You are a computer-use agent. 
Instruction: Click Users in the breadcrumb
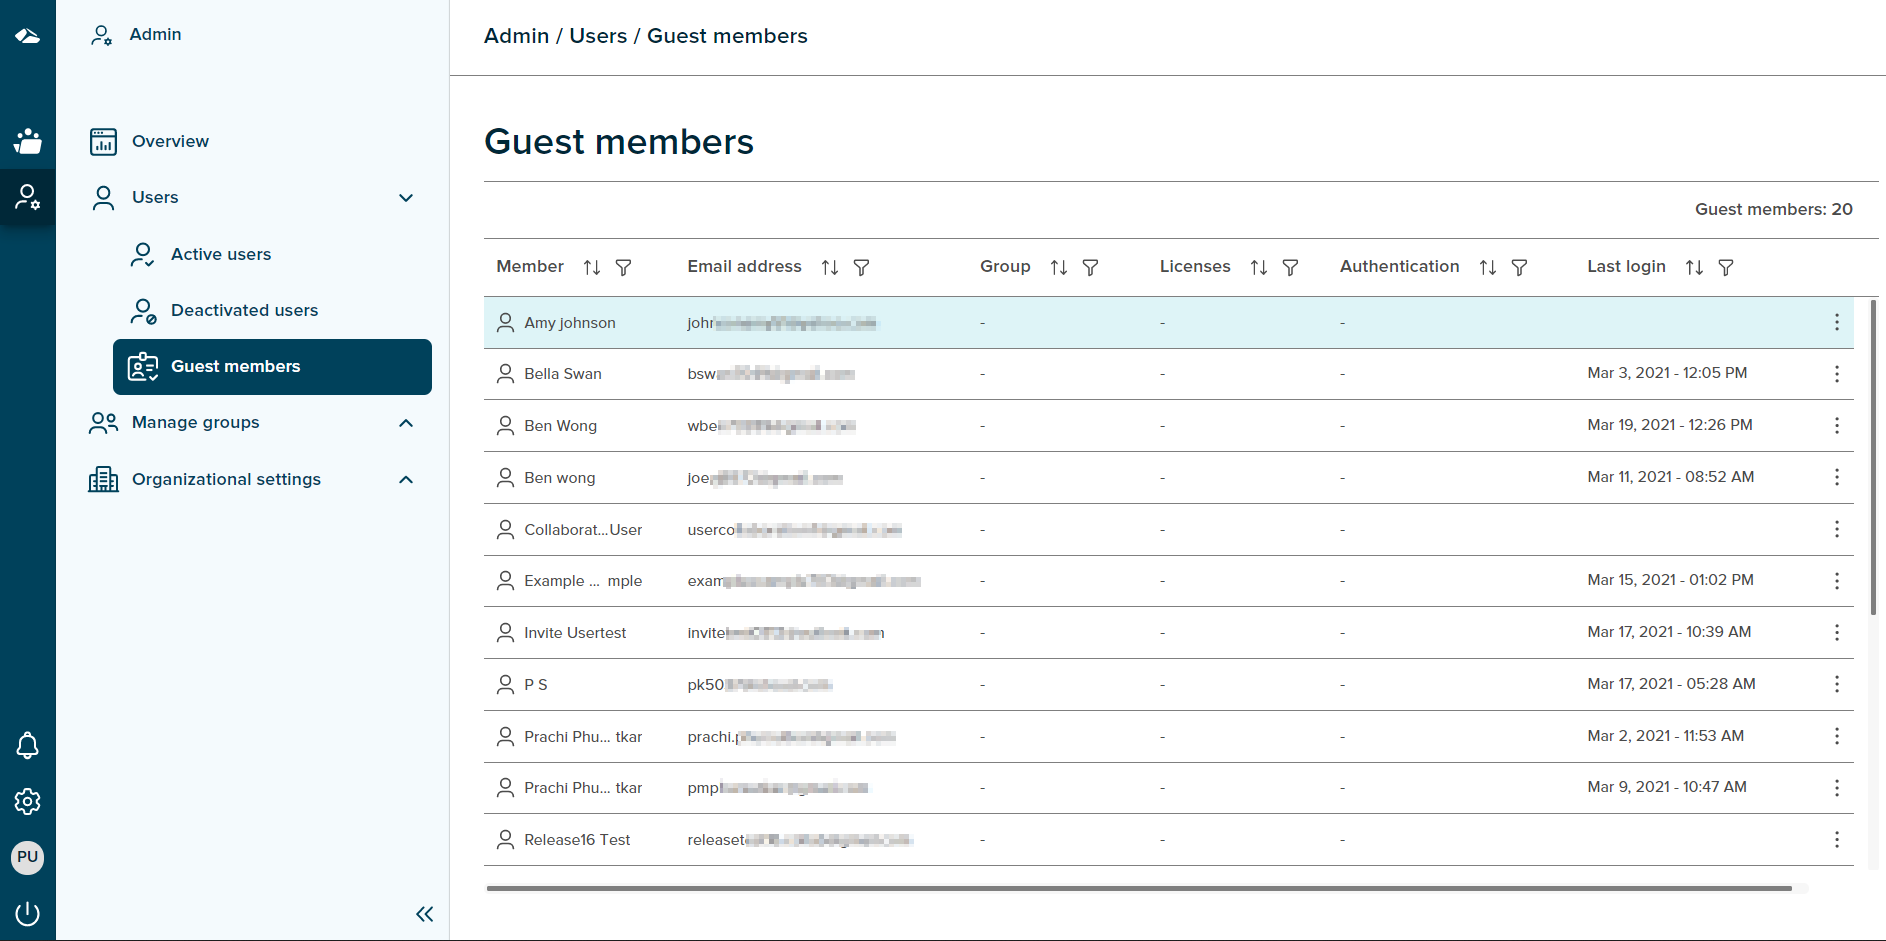tap(598, 36)
